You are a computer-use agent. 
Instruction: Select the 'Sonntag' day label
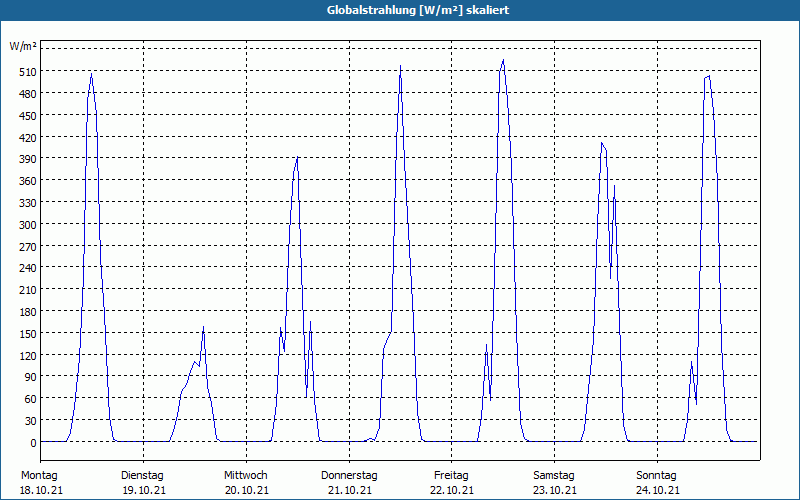coord(657,476)
